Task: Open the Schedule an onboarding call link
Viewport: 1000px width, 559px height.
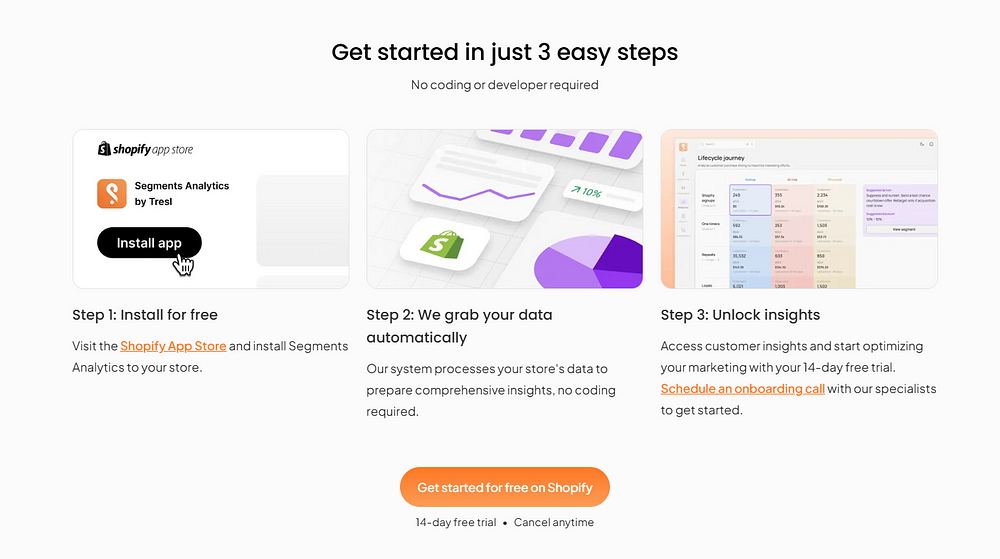Action: 742,388
